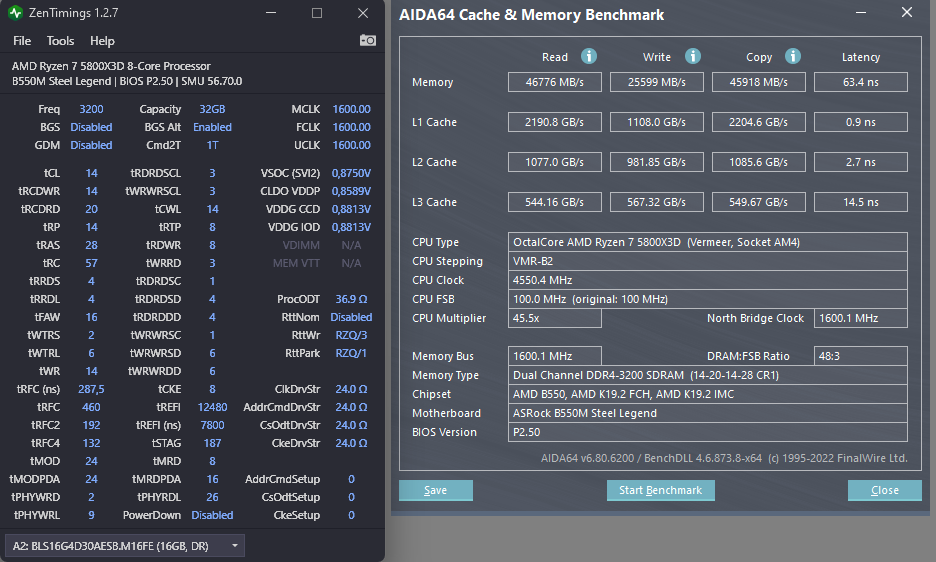Minimize the AIDA64 benchmark window
This screenshot has height=562, width=936.
point(862,13)
